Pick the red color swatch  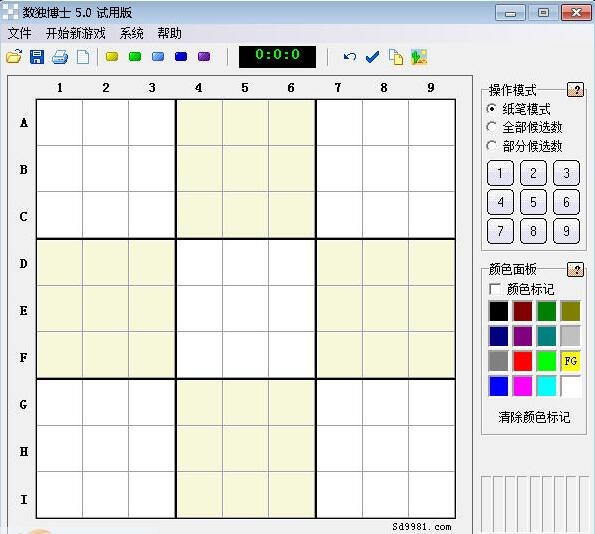pyautogui.click(x=523, y=361)
